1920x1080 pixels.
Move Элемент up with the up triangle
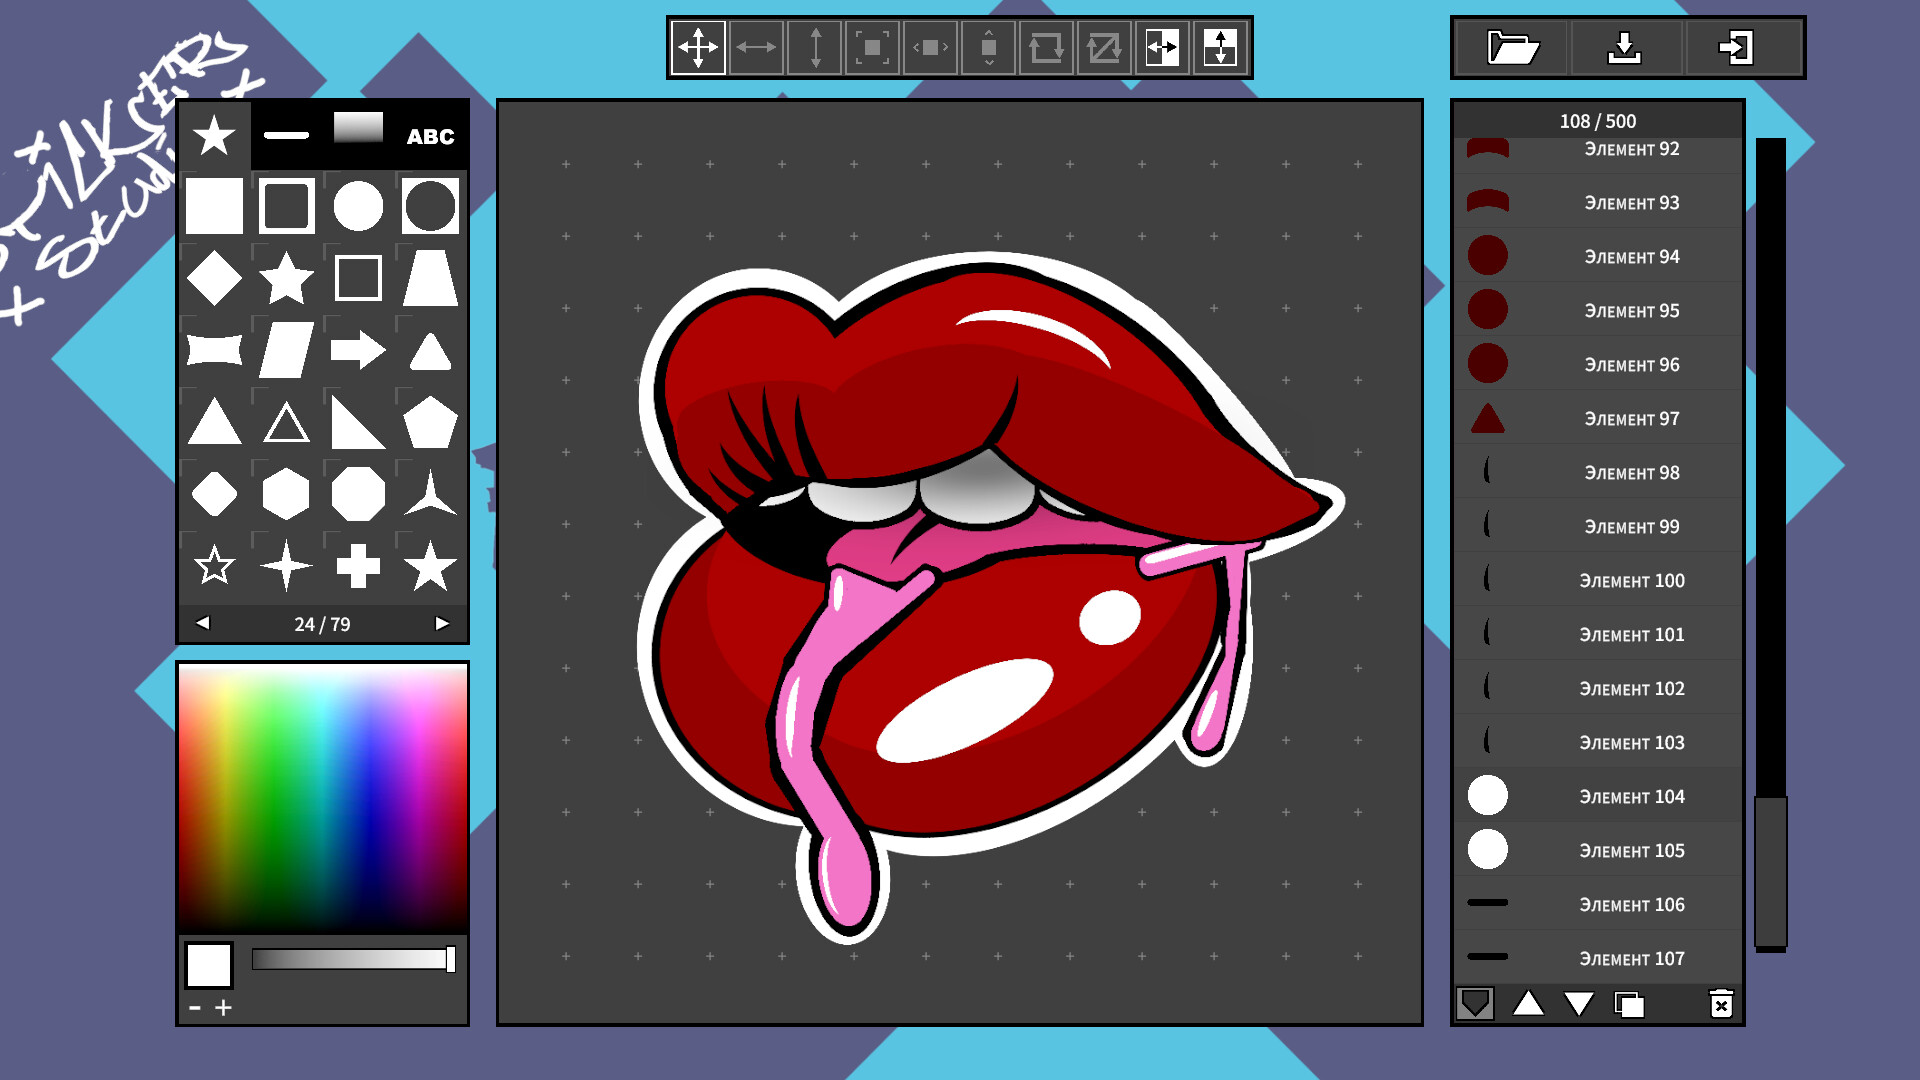click(x=1528, y=1006)
